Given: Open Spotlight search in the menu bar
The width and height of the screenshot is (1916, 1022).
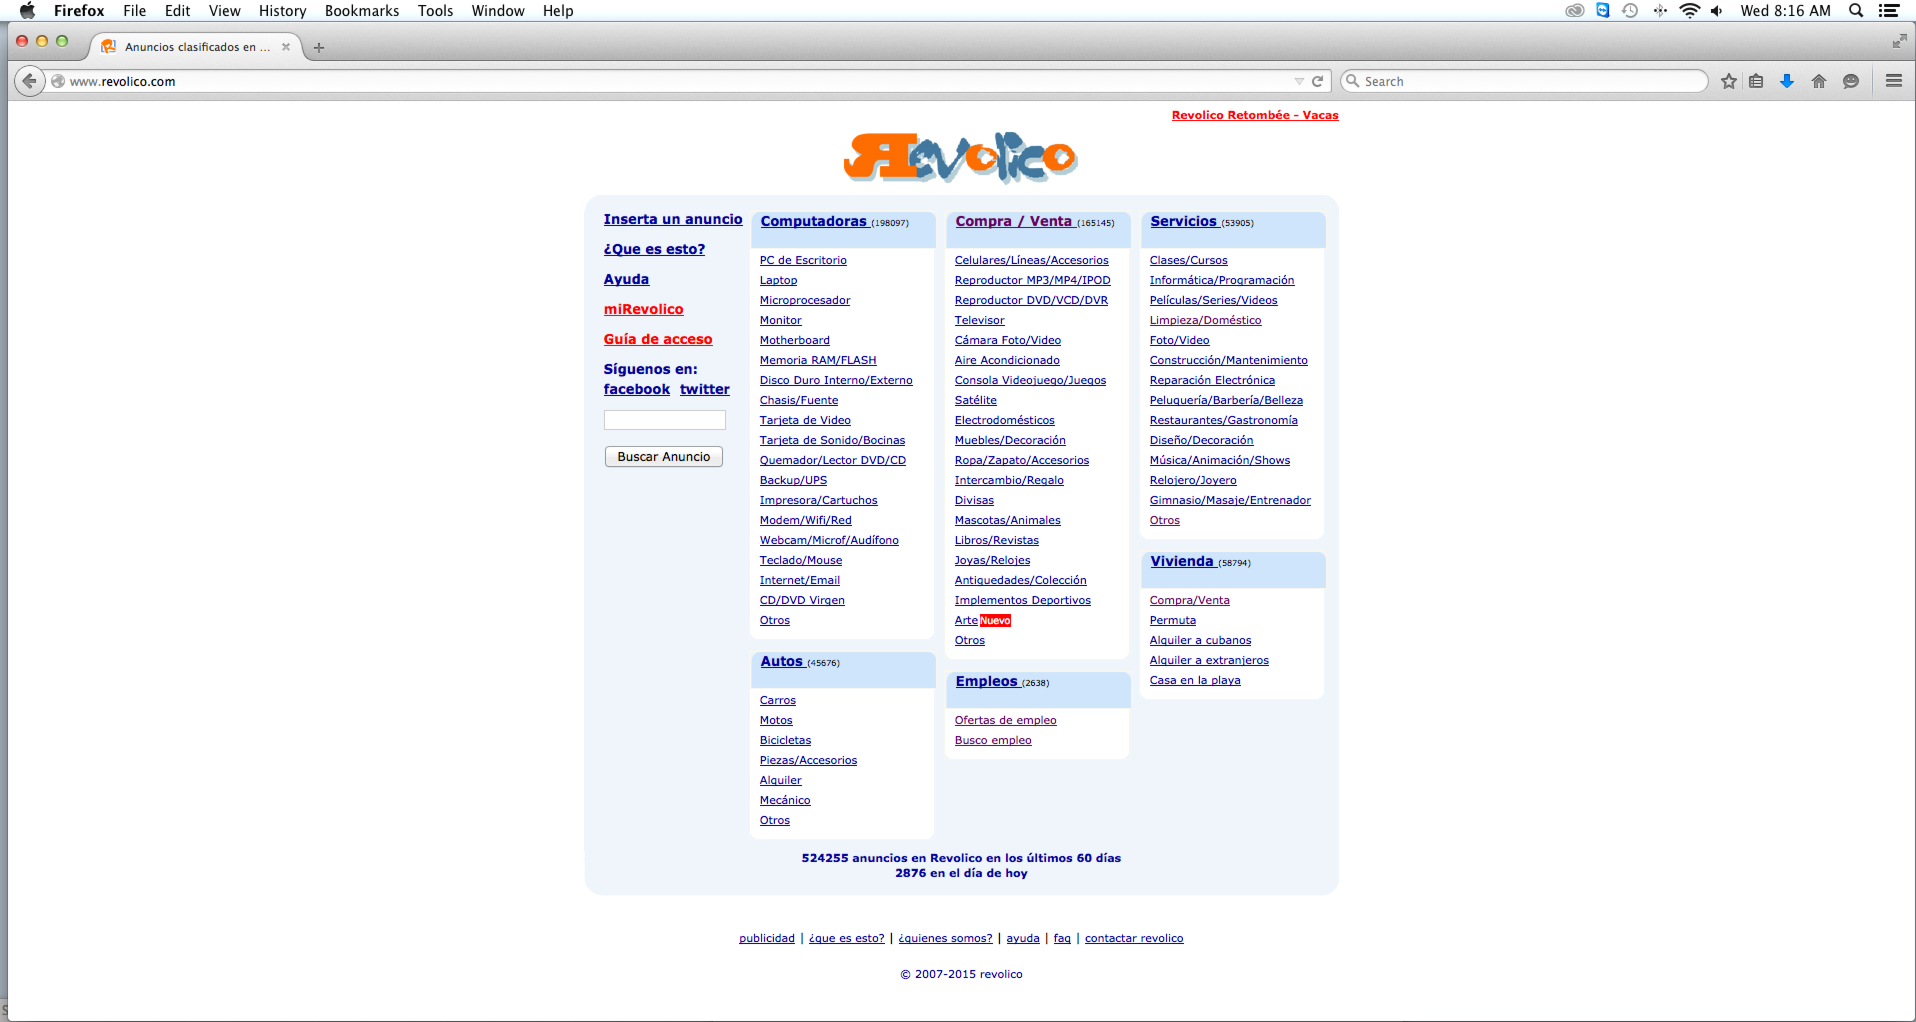Looking at the screenshot, I should coord(1855,11).
